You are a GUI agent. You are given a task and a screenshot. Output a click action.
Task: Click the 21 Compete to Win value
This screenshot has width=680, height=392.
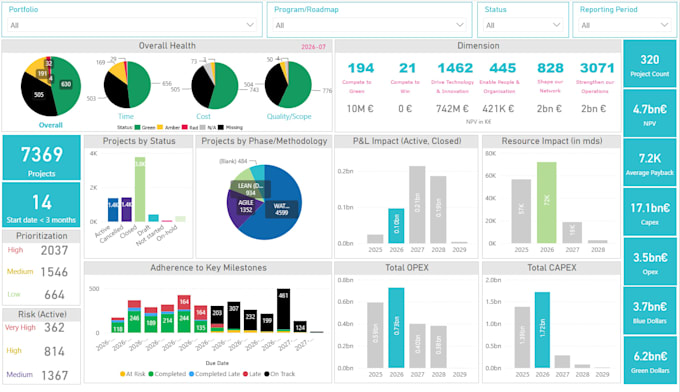(407, 68)
